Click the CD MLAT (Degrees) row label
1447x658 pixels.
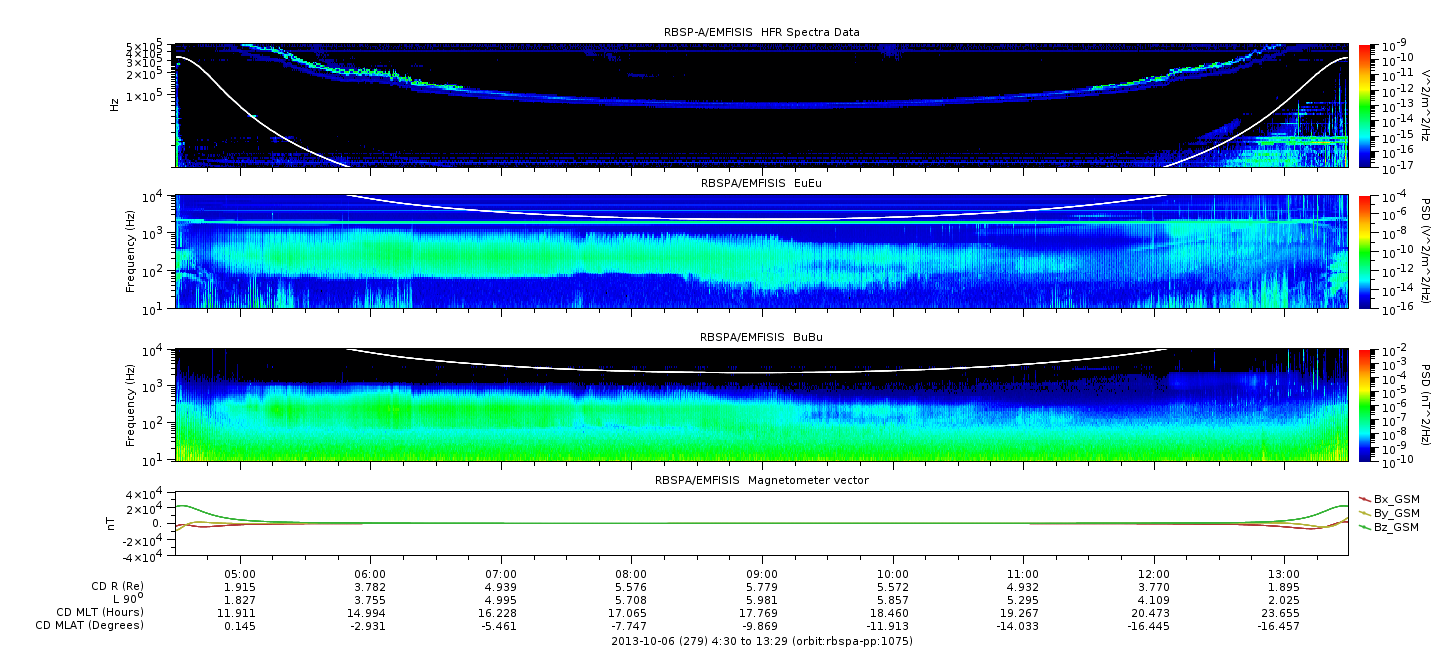coord(88,625)
